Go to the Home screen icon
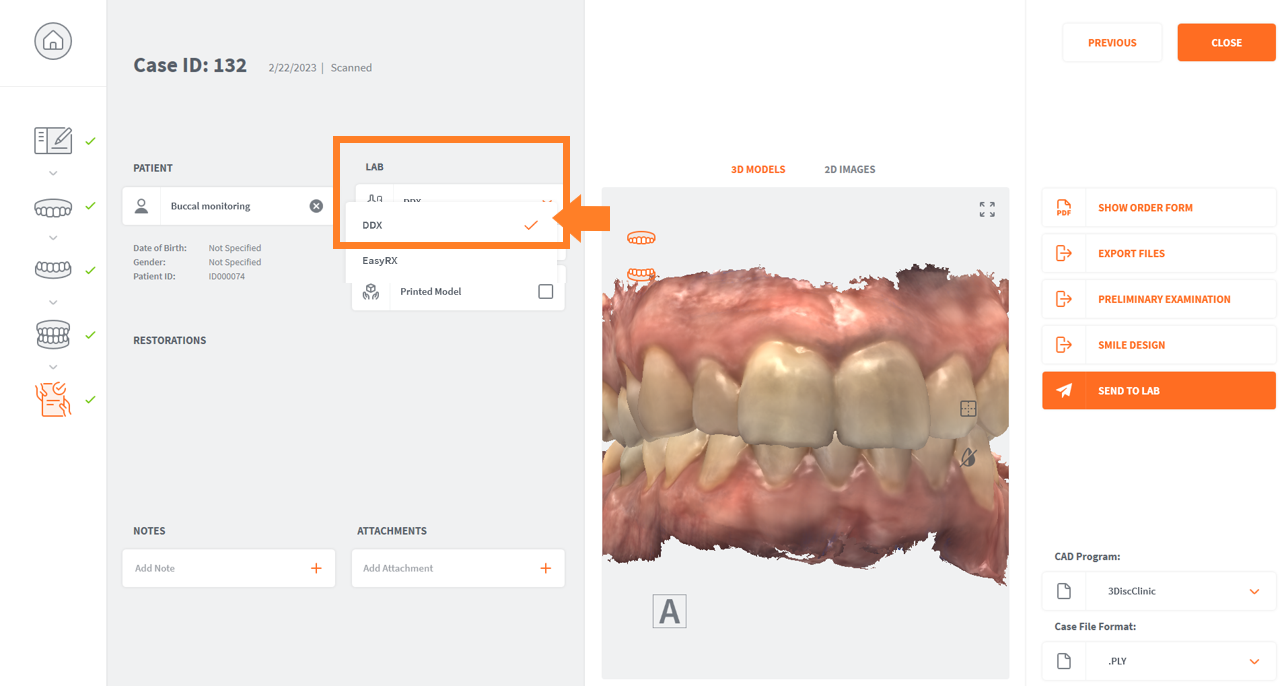This screenshot has width=1280, height=686. pyautogui.click(x=53, y=41)
